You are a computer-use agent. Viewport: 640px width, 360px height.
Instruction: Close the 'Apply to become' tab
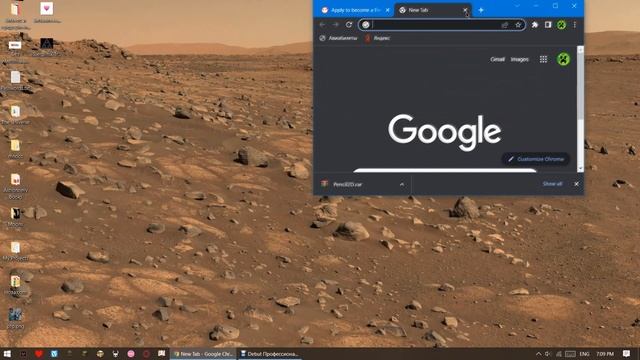click(x=387, y=10)
